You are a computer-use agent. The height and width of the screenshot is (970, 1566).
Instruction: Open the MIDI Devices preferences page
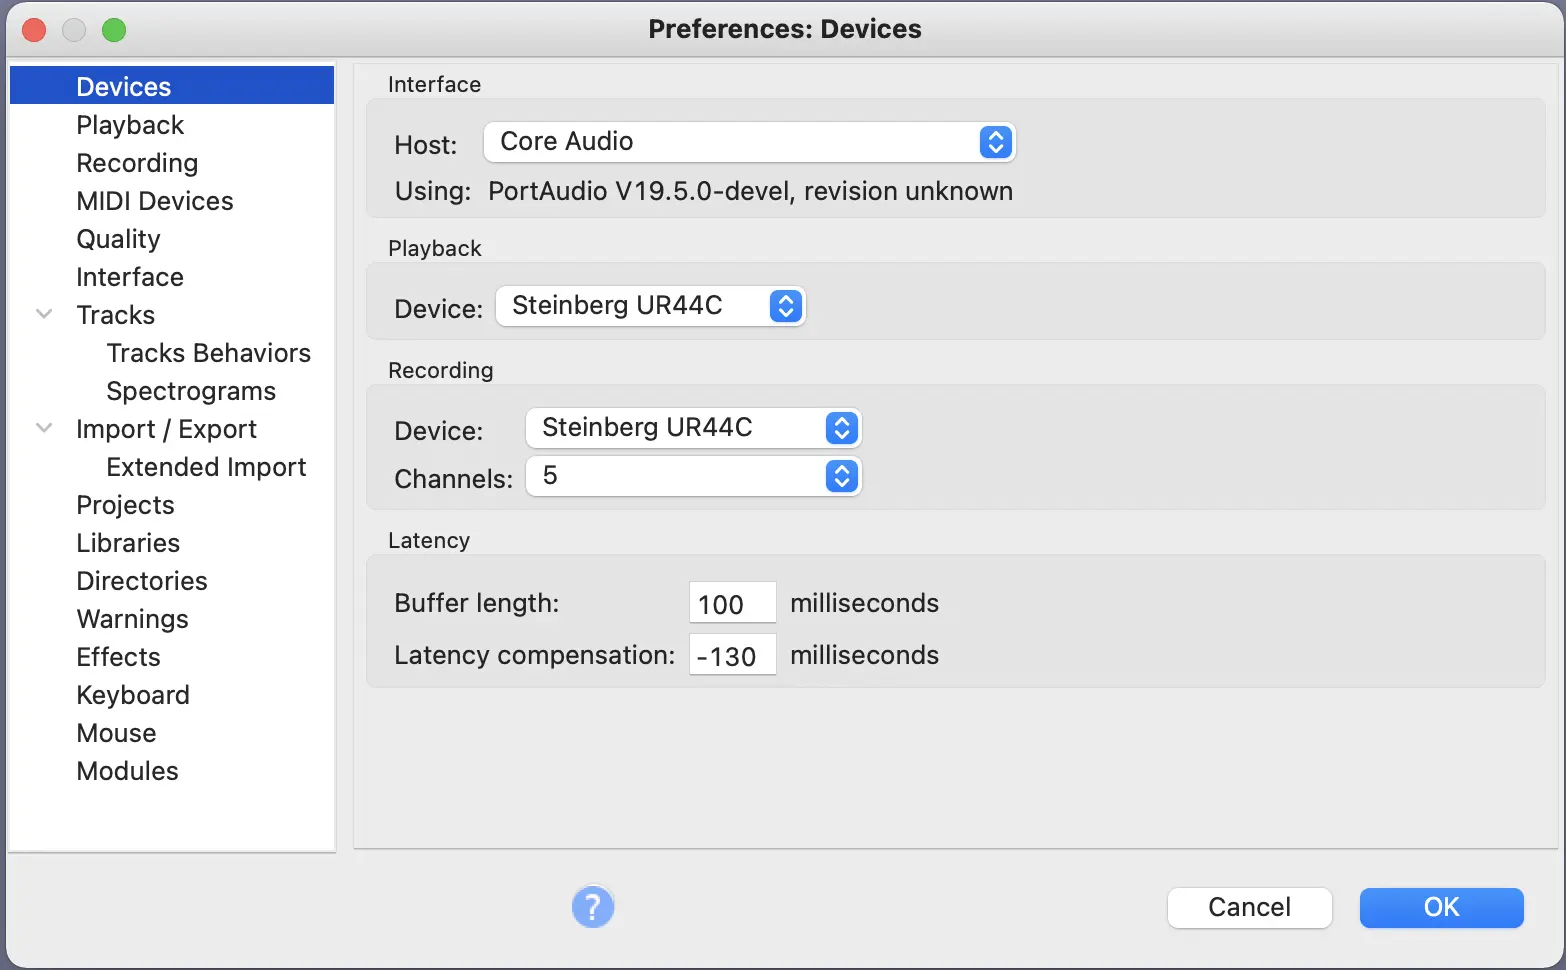[x=155, y=201]
